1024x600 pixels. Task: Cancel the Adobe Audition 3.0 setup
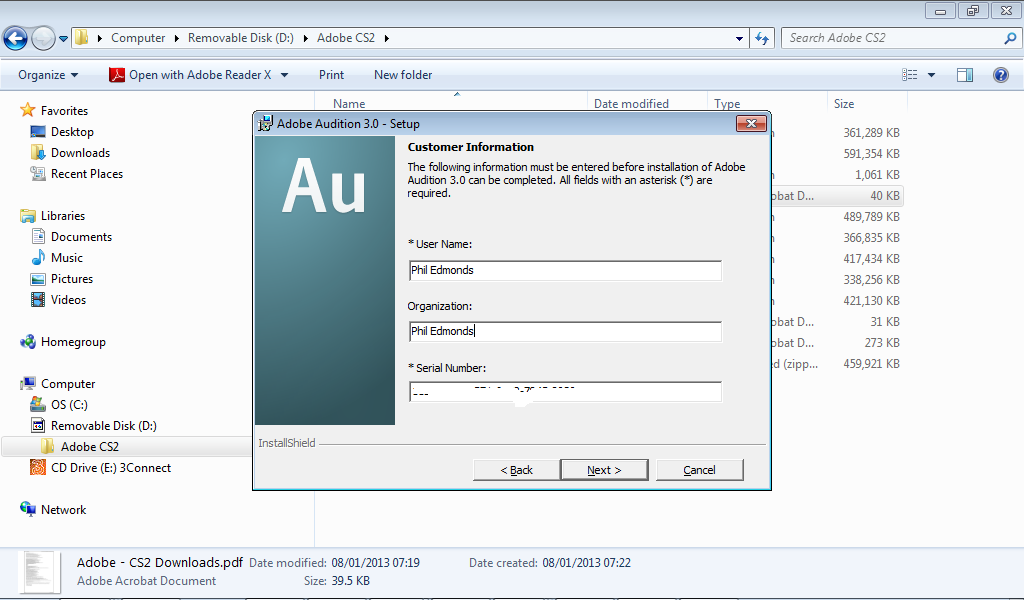click(699, 470)
